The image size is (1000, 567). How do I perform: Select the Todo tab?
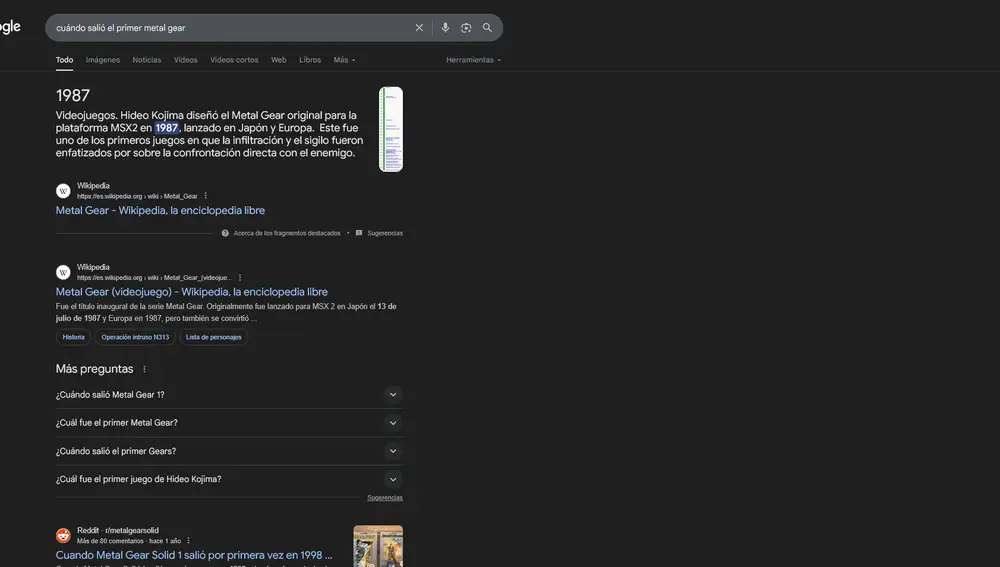(x=64, y=60)
